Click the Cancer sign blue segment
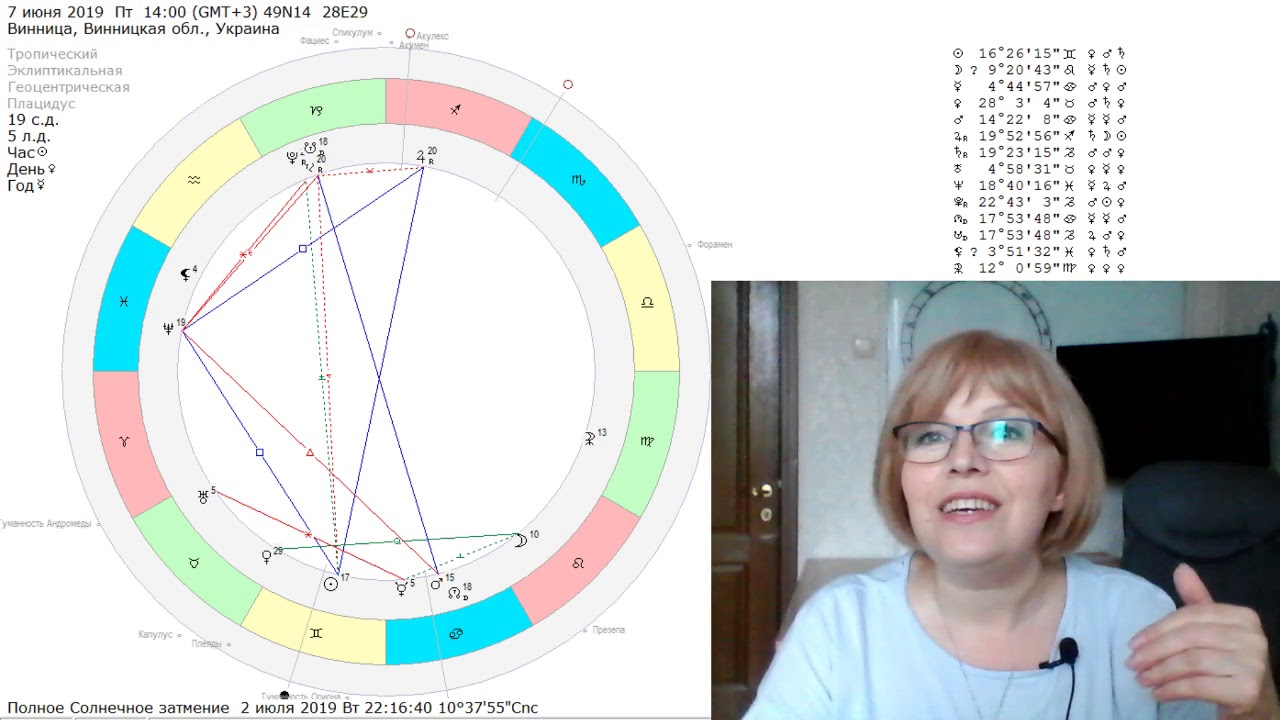Viewport: 1280px width, 720px height. tap(457, 634)
